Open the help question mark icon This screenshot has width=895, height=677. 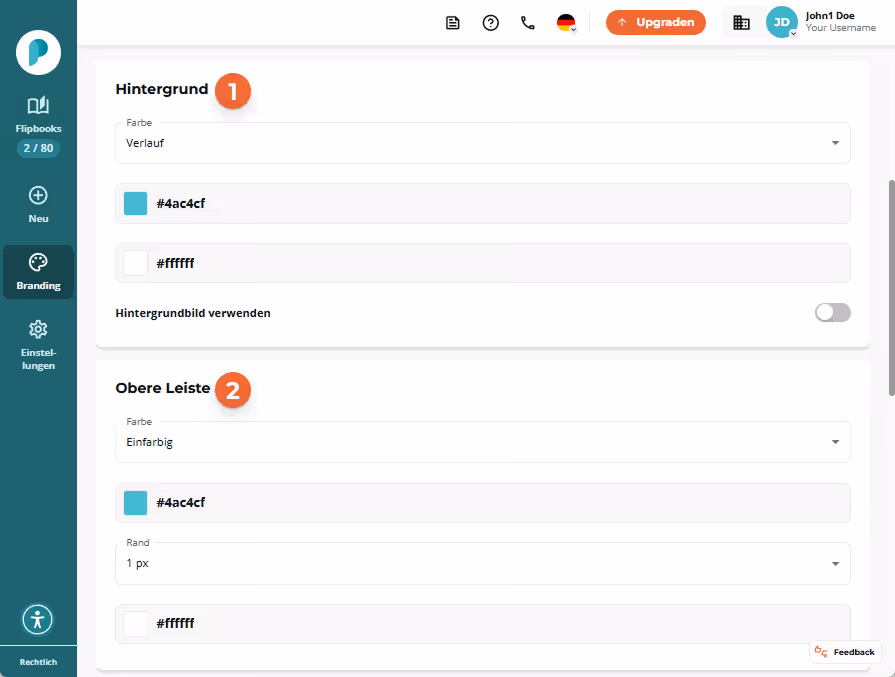tap(490, 23)
